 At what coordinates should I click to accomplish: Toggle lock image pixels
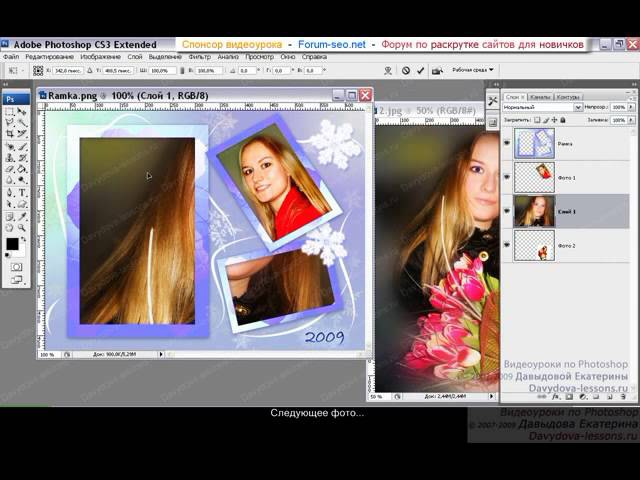click(x=546, y=120)
